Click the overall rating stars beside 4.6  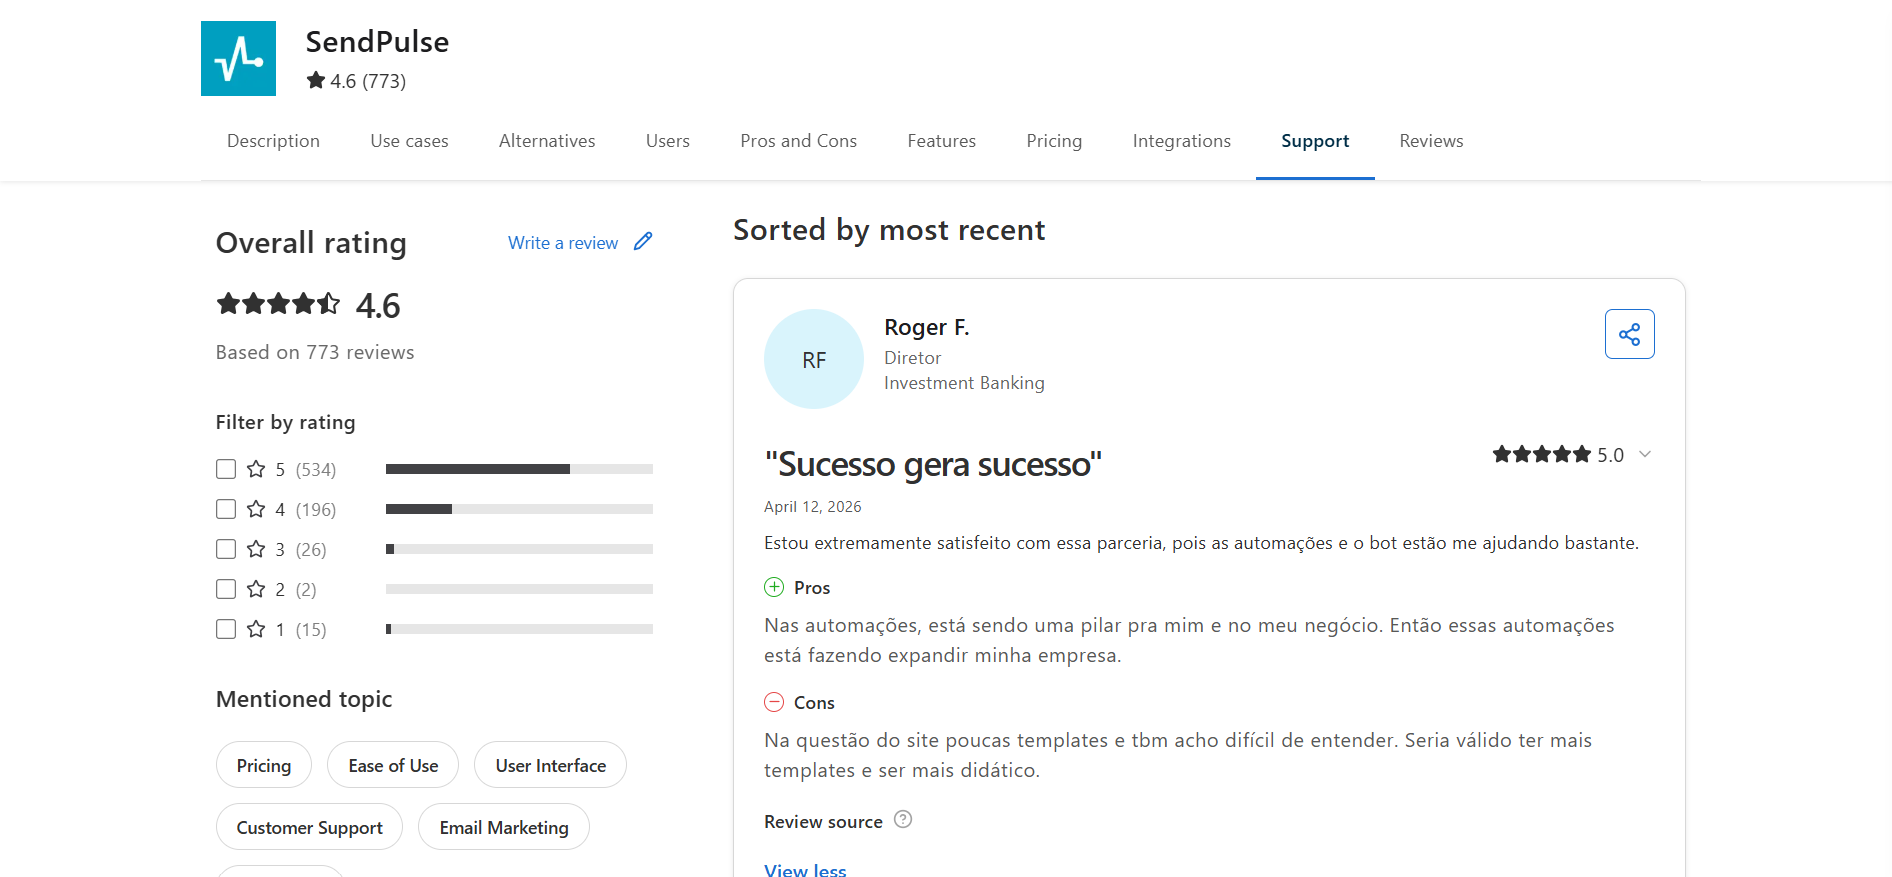coord(278,303)
